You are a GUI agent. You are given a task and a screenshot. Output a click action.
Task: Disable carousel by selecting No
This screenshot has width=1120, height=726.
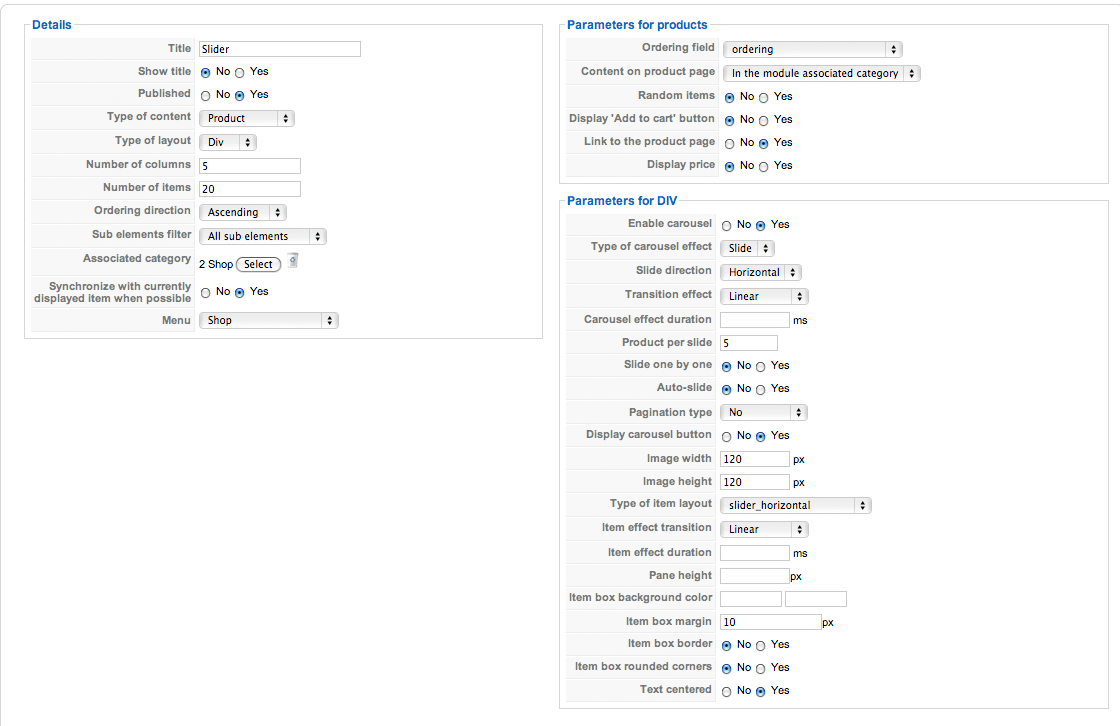pyautogui.click(x=727, y=226)
